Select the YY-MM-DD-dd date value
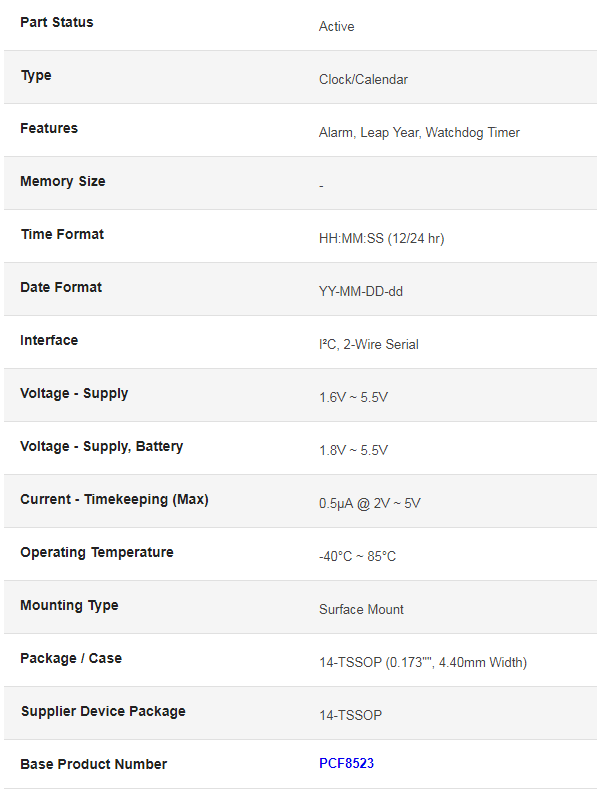This screenshot has width=597, height=796. [361, 291]
